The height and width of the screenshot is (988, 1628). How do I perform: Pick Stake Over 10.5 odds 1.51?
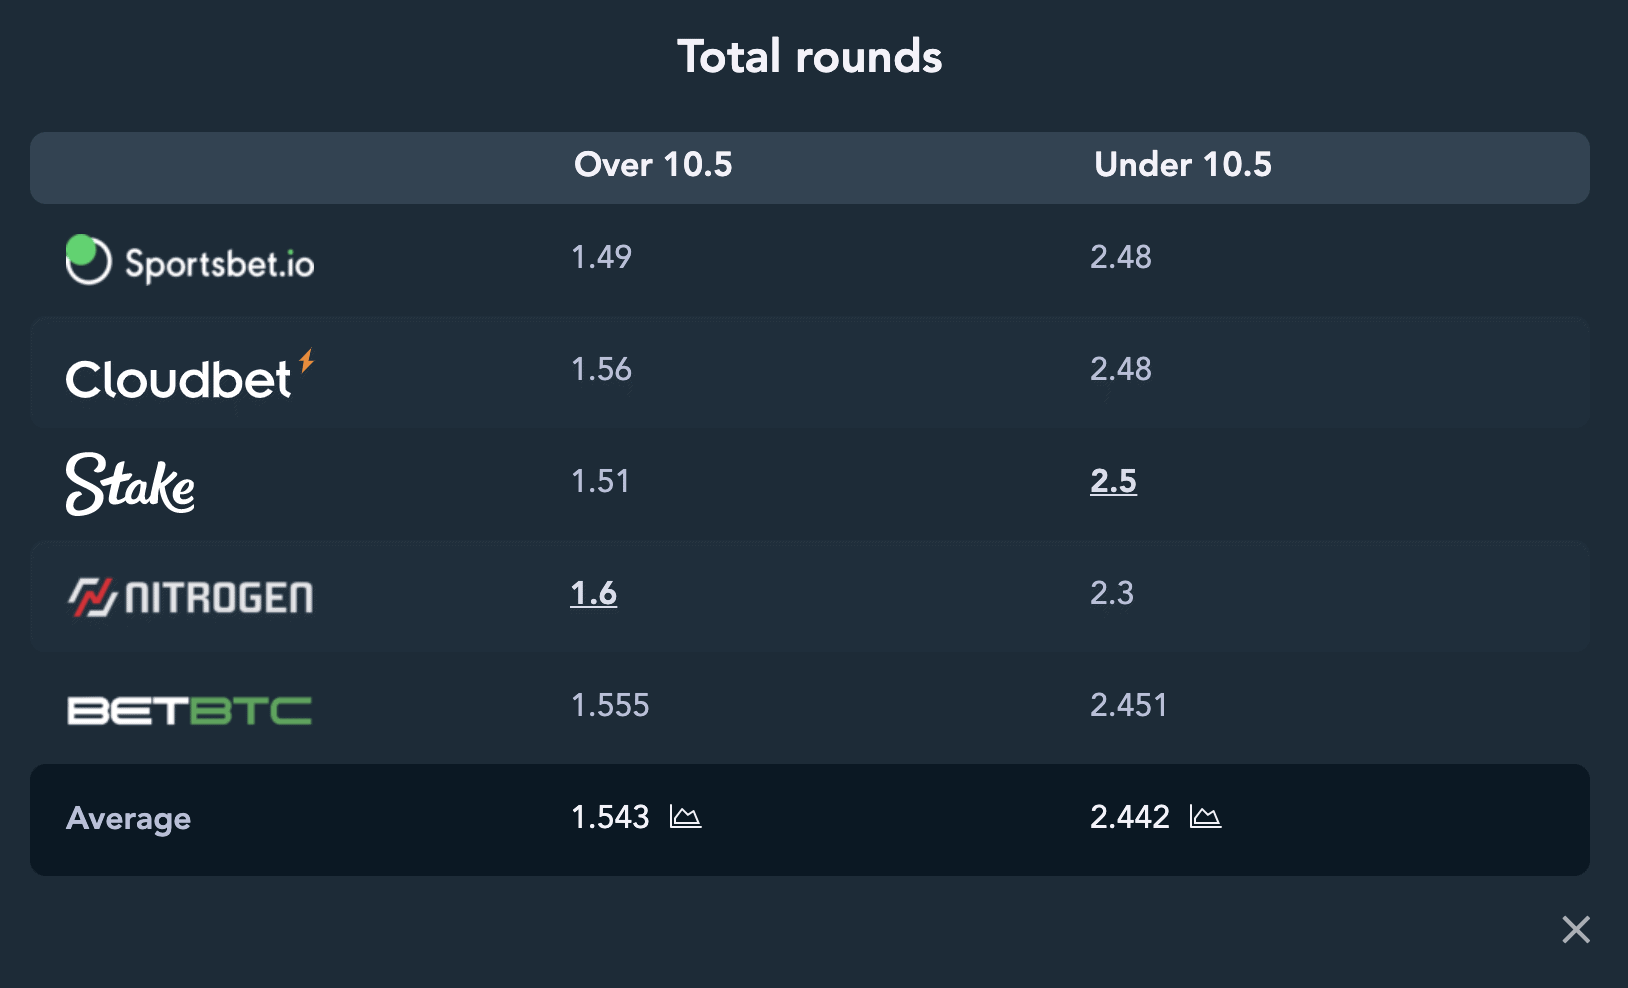pyautogui.click(x=600, y=481)
